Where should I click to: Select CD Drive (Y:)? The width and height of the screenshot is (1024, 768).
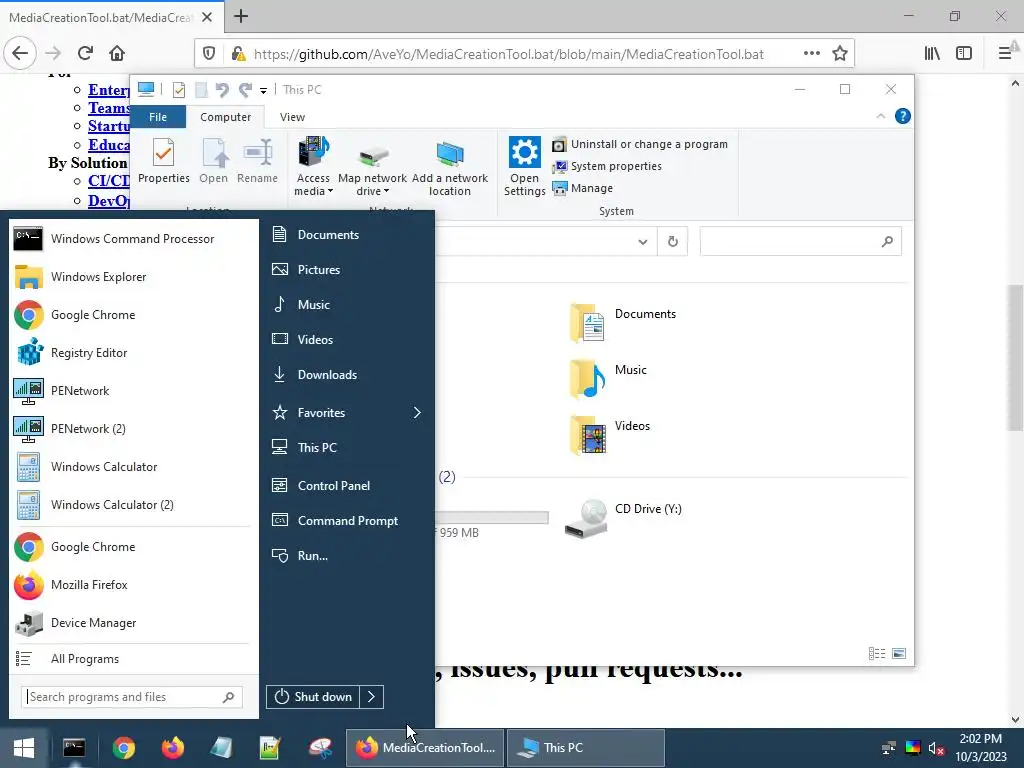point(624,519)
